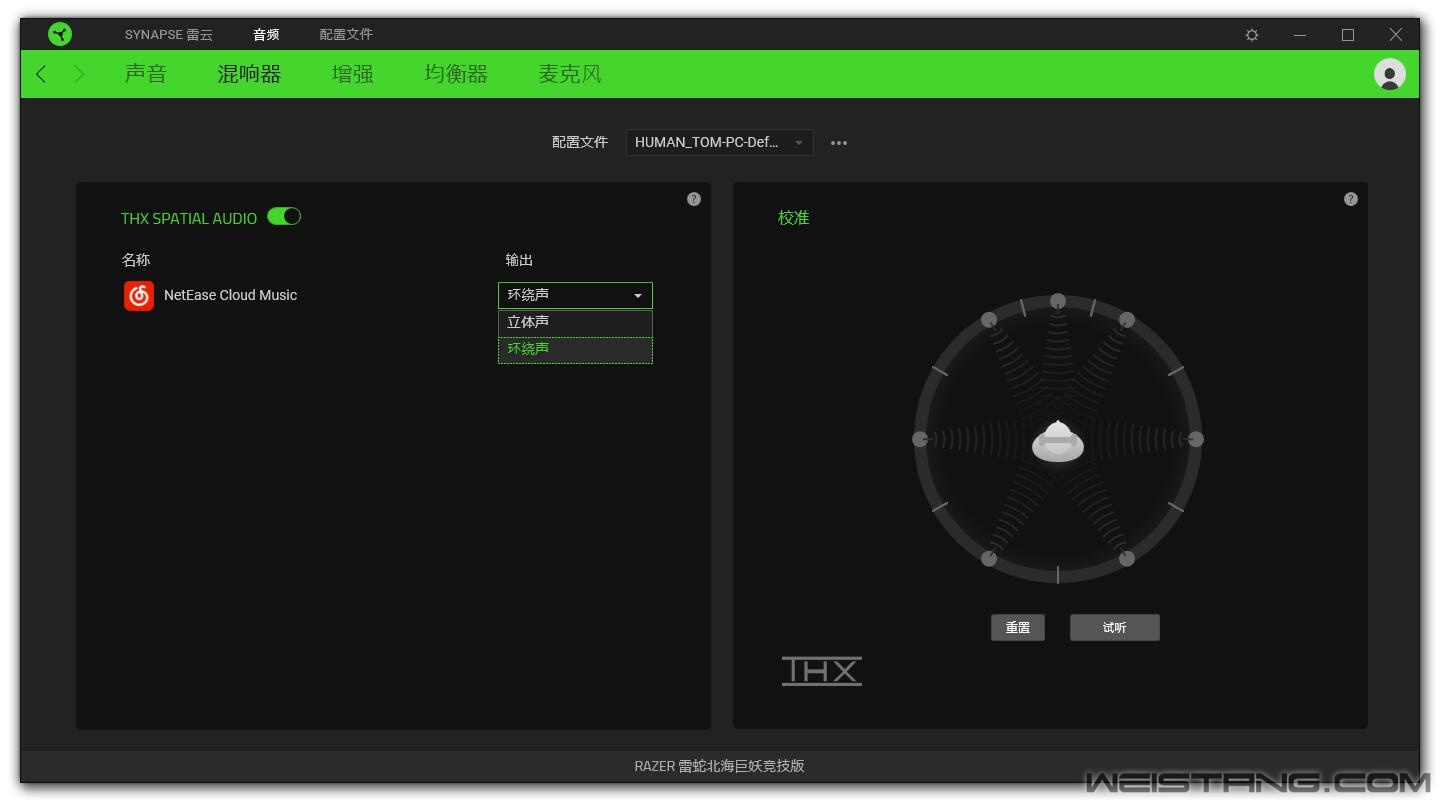This screenshot has width=1444, height=806.
Task: Collapse the NetEase output dropdown
Action: (575, 295)
